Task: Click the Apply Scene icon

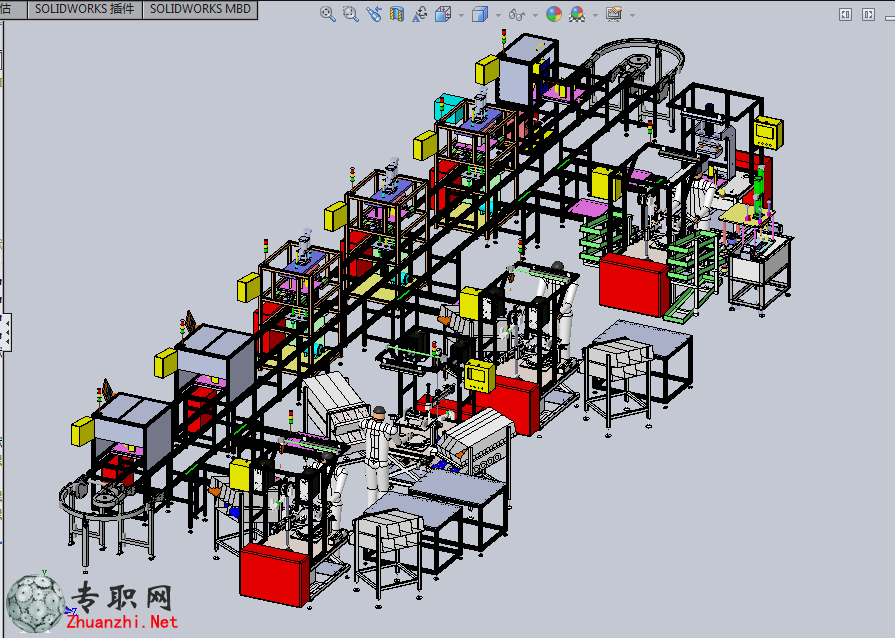Action: coord(577,14)
